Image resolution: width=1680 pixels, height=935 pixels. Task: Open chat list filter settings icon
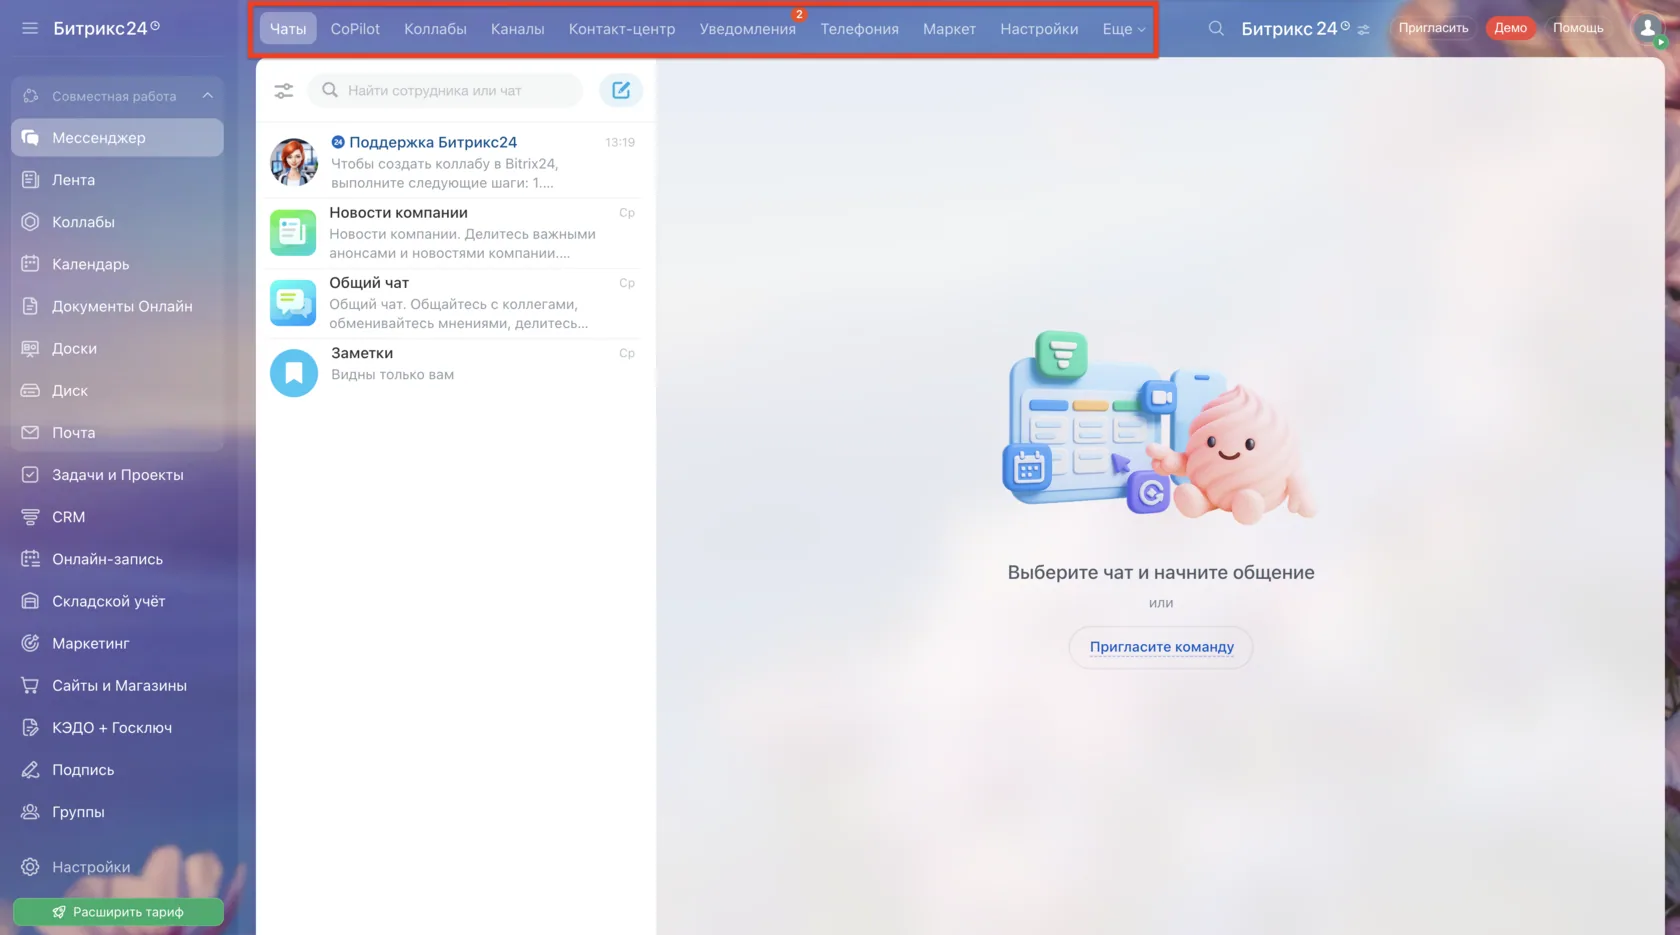[284, 91]
